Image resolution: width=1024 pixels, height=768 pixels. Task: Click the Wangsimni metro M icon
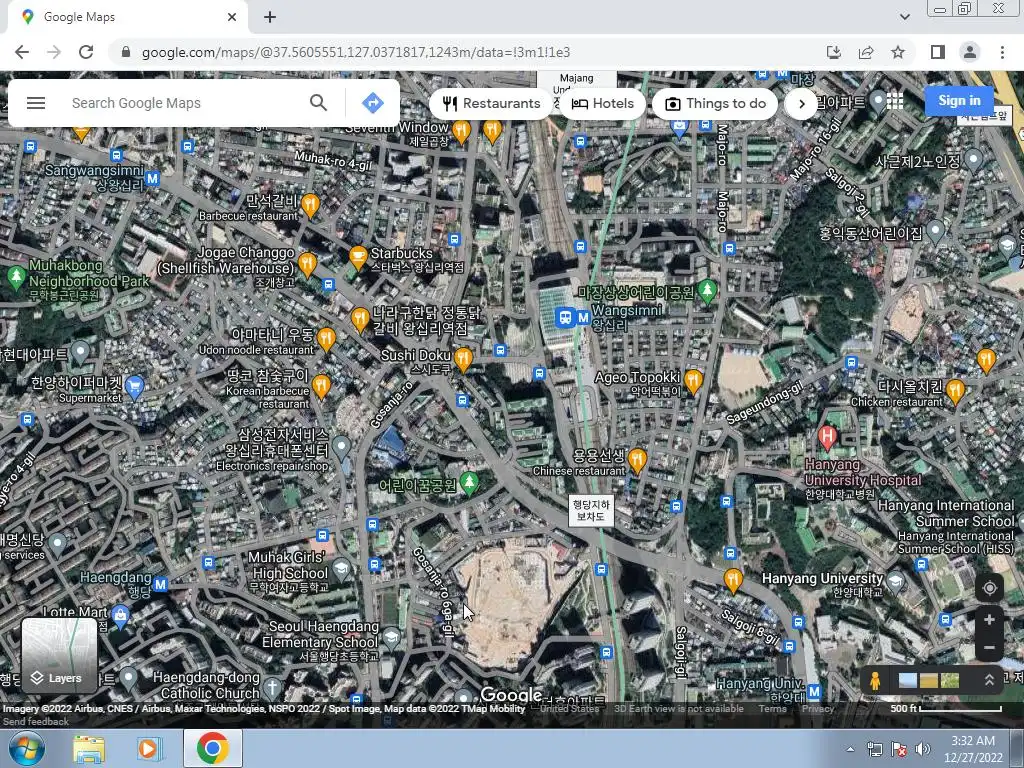coord(584,318)
